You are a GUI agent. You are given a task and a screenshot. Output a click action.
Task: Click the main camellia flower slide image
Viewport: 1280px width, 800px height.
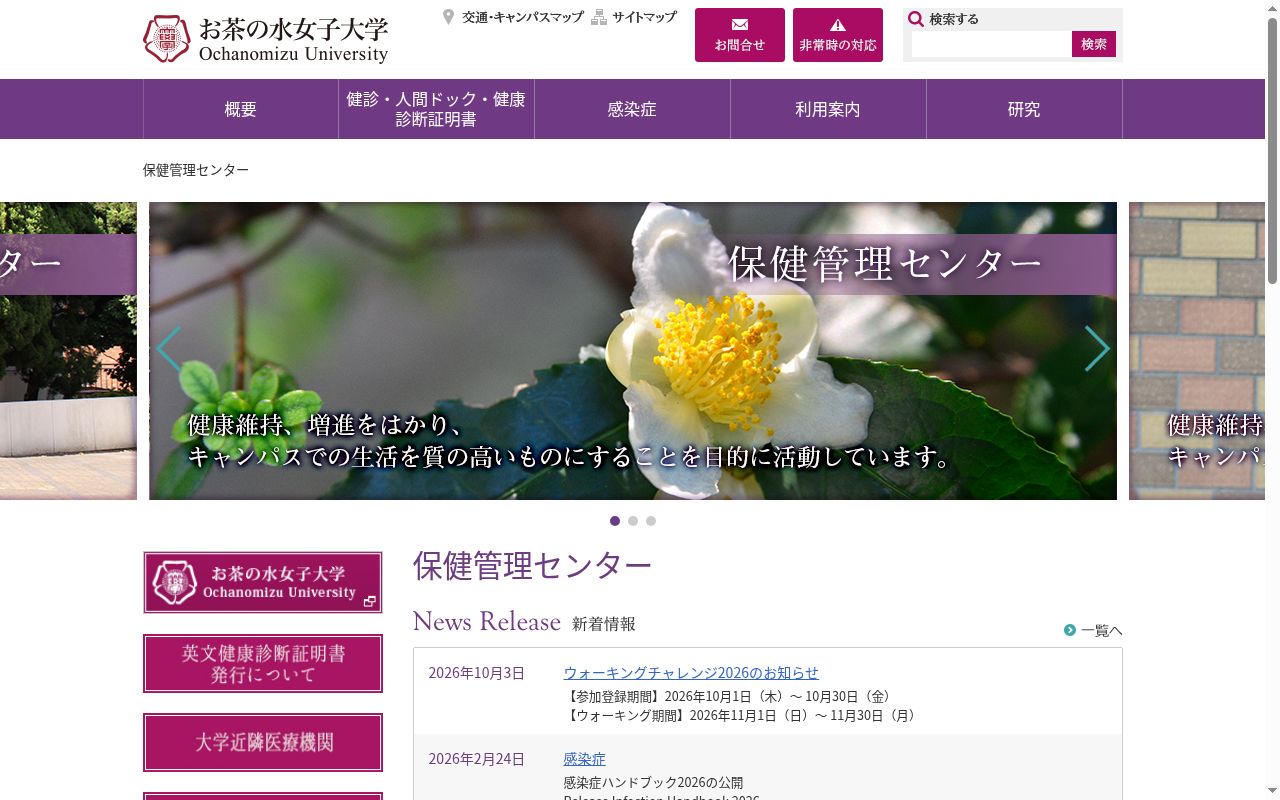(x=633, y=351)
